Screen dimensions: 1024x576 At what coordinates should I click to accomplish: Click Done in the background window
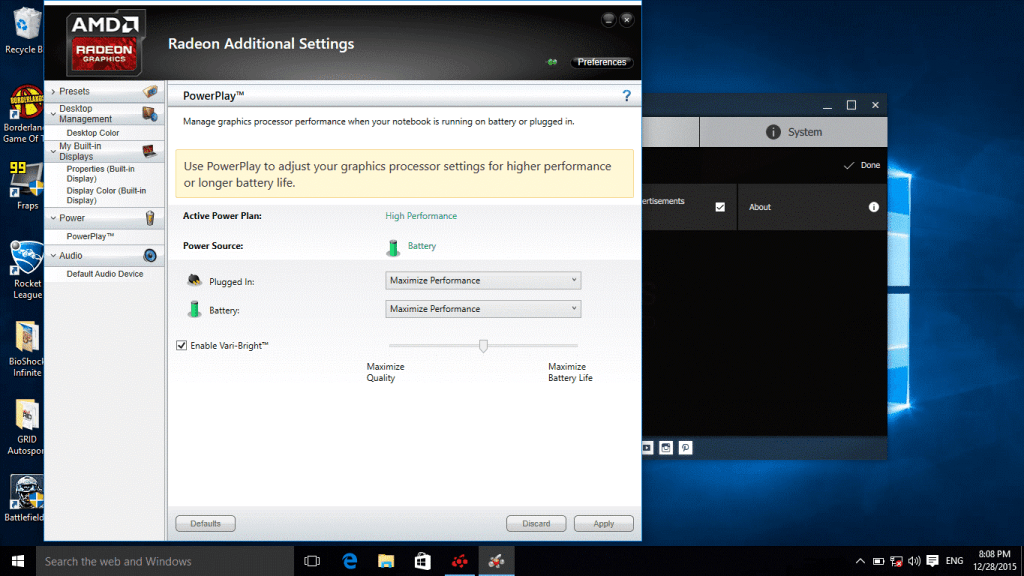862,165
